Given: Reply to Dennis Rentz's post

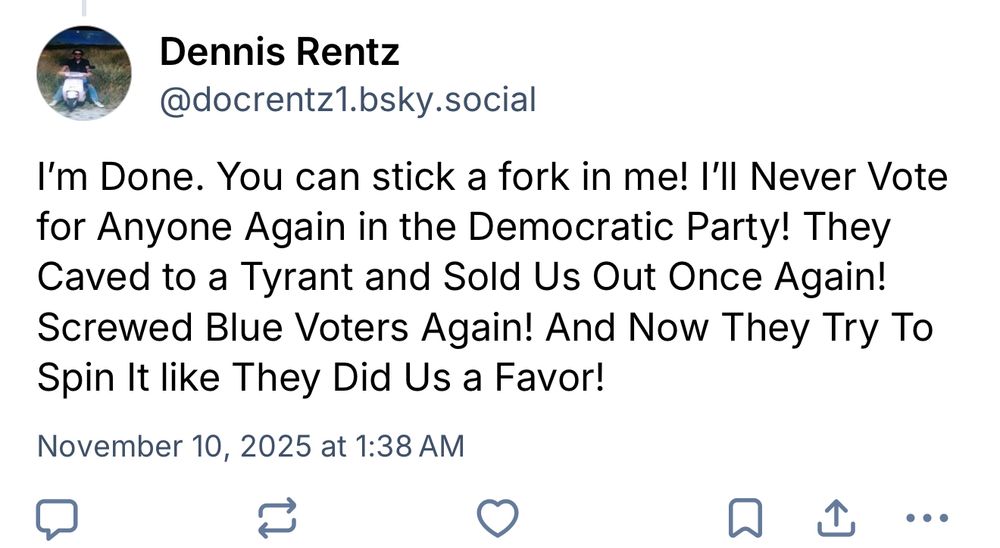Looking at the screenshot, I should (x=56, y=517).
